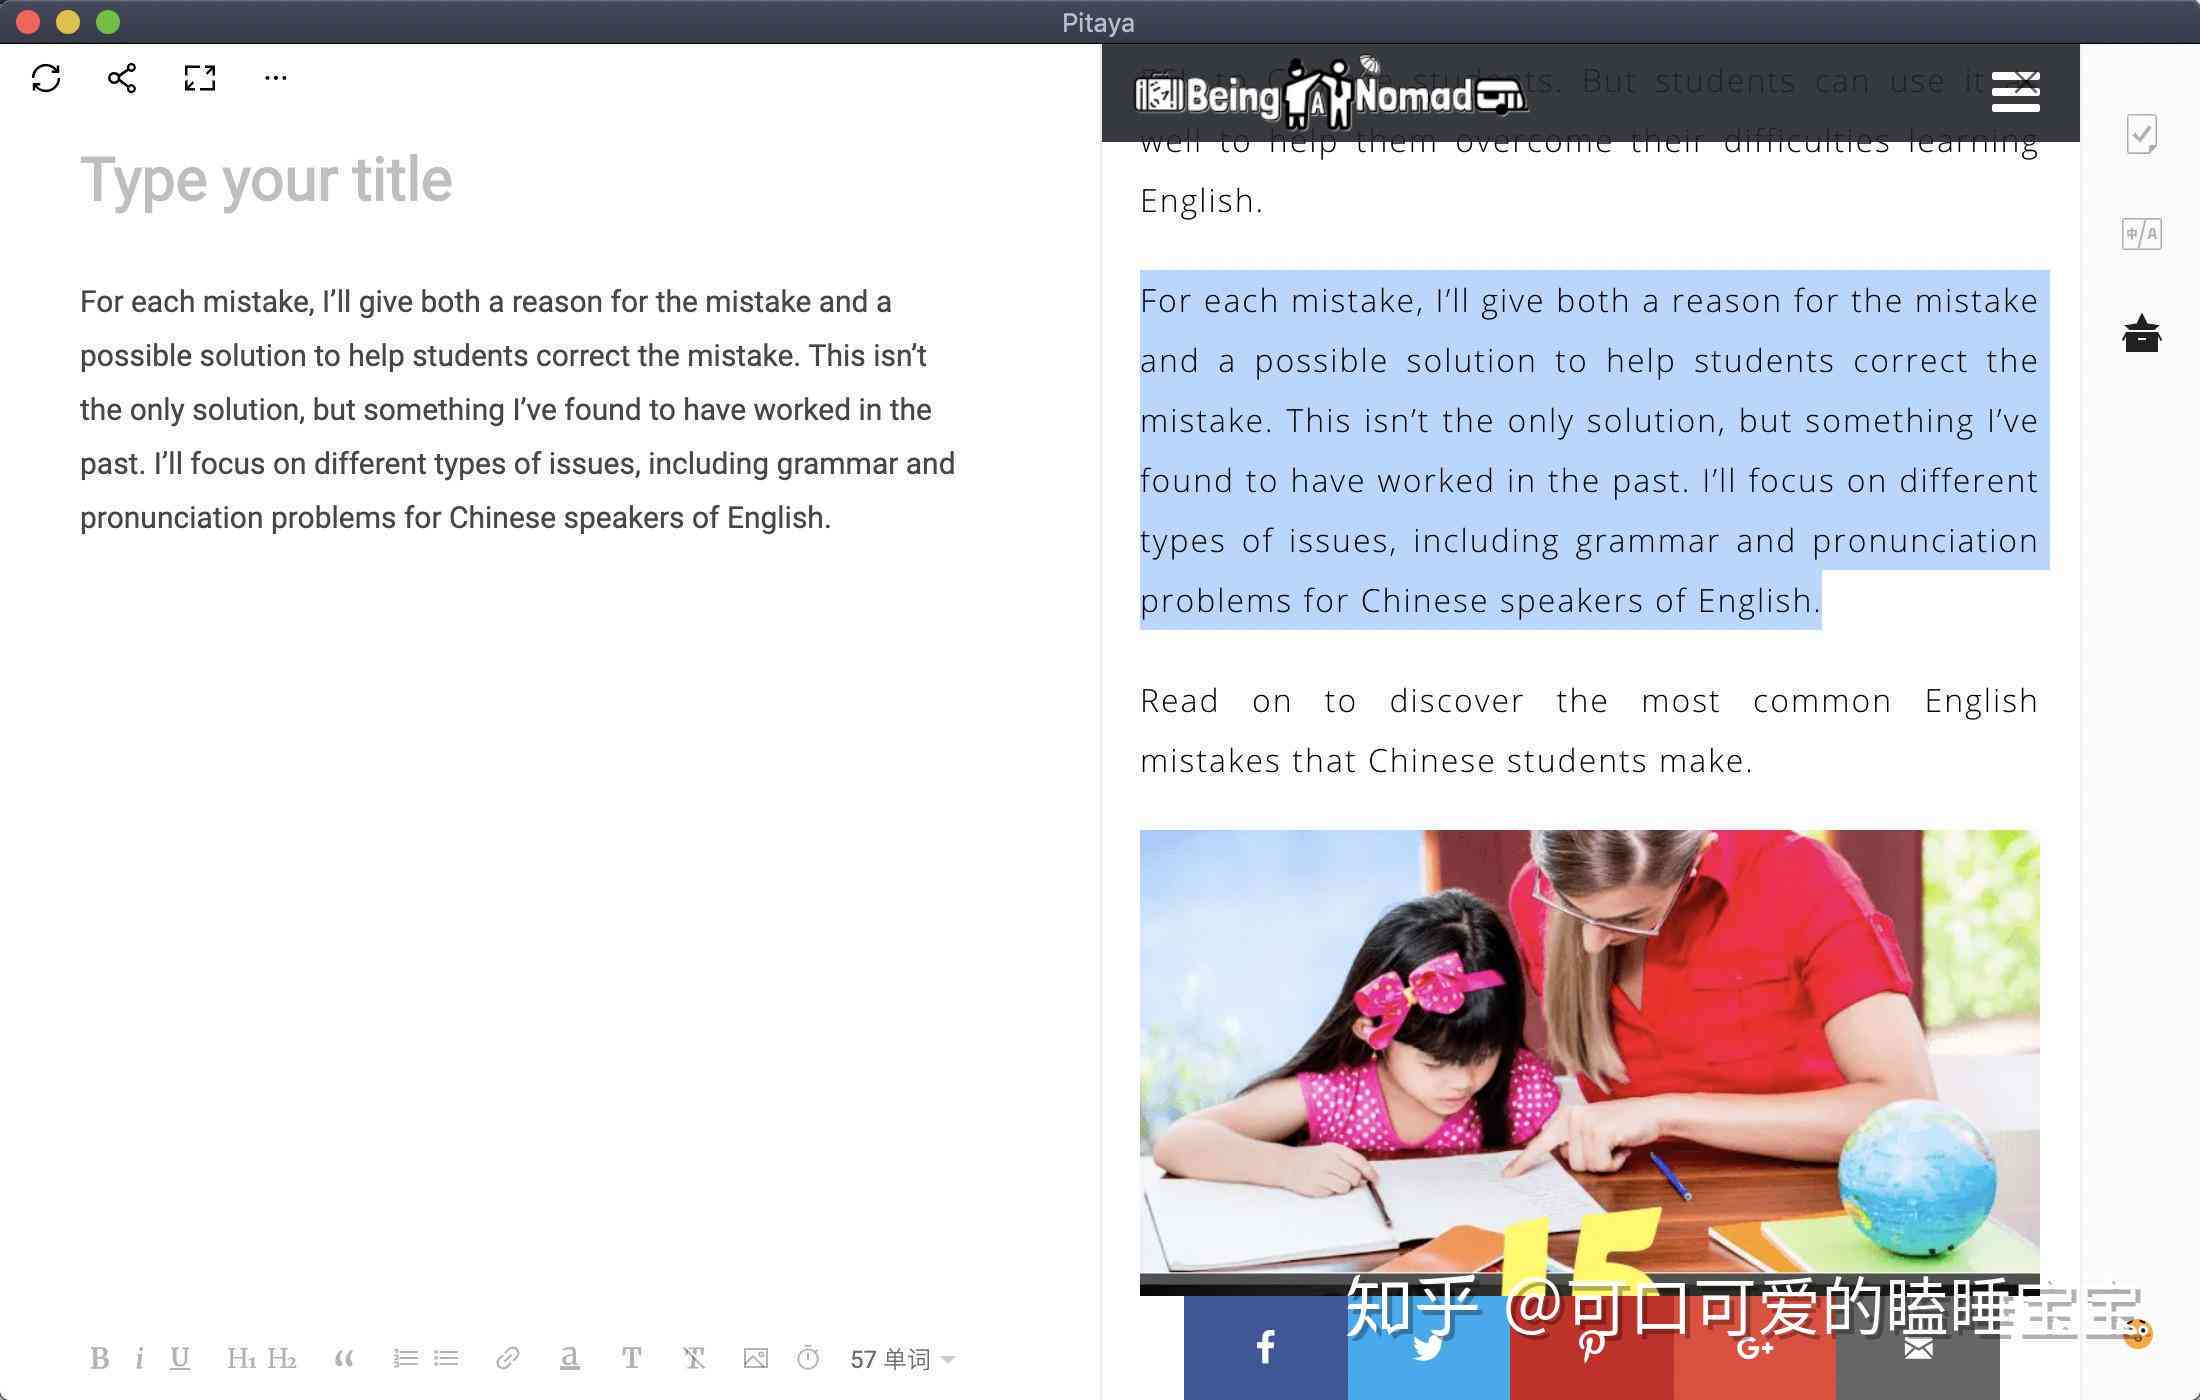Toggle the fullscreen view mode

[199, 77]
